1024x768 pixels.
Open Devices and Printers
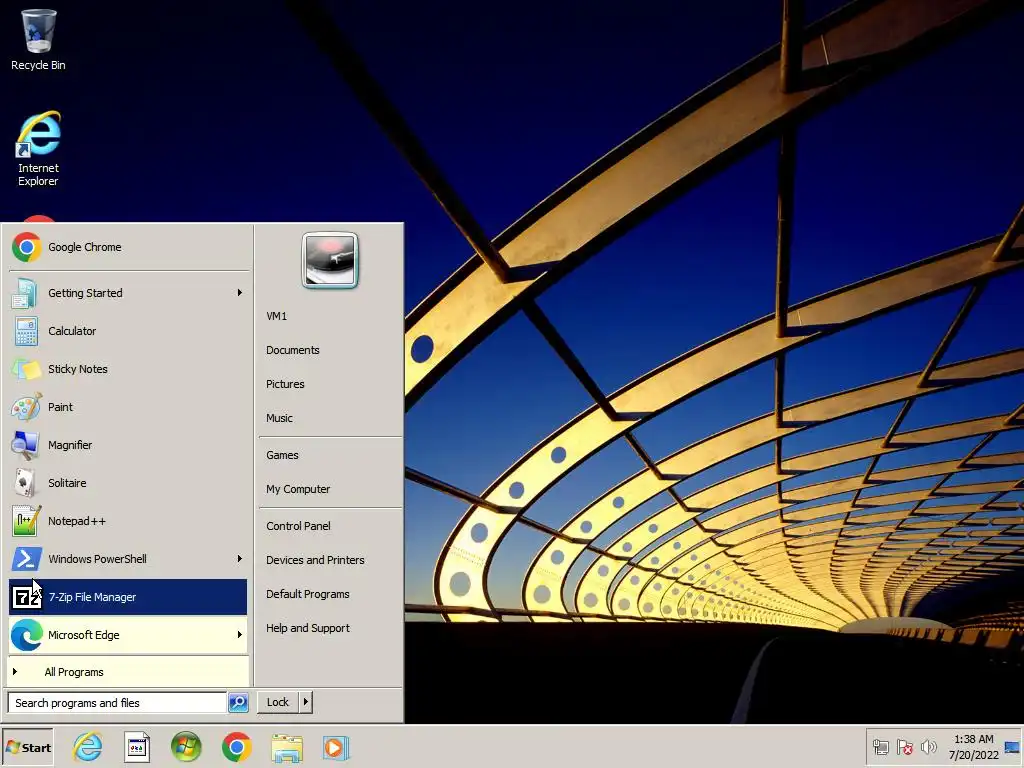[315, 560]
